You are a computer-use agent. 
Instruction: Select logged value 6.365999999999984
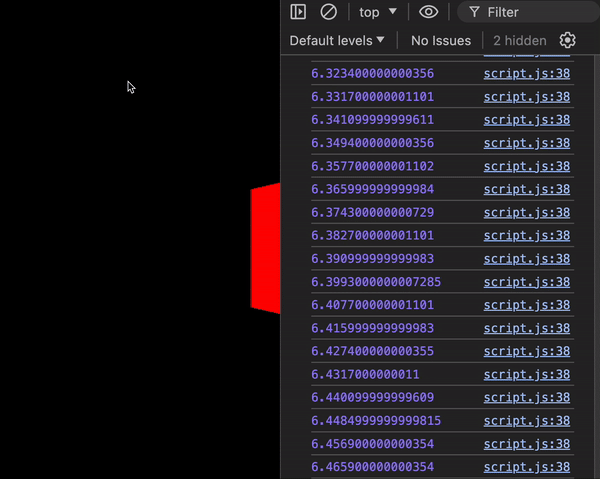[x=372, y=189]
